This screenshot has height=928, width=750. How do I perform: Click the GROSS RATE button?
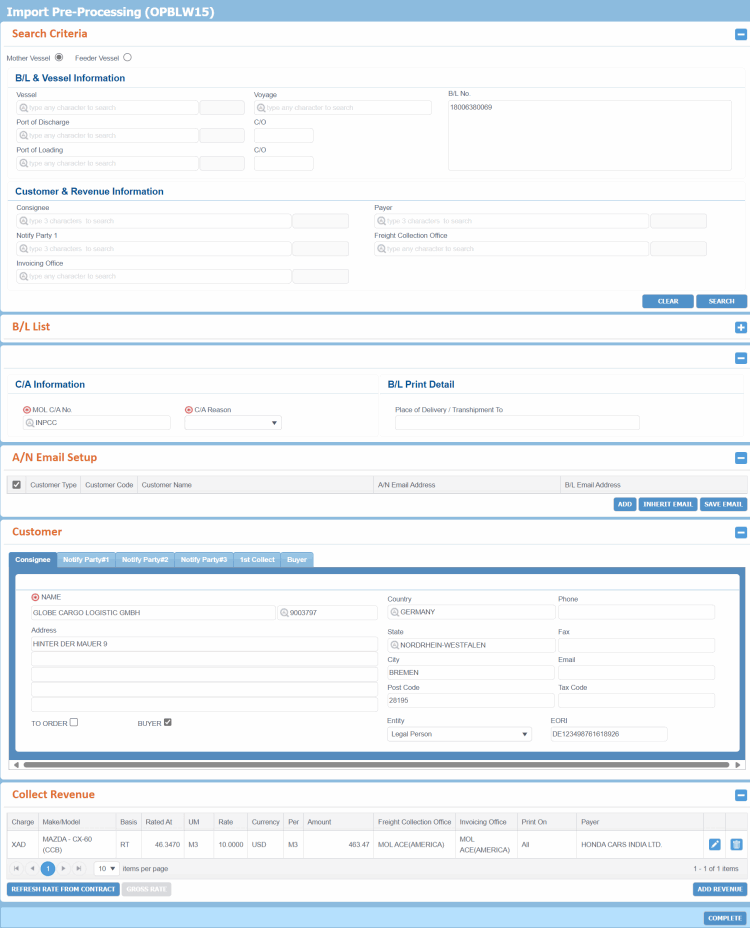pos(146,890)
